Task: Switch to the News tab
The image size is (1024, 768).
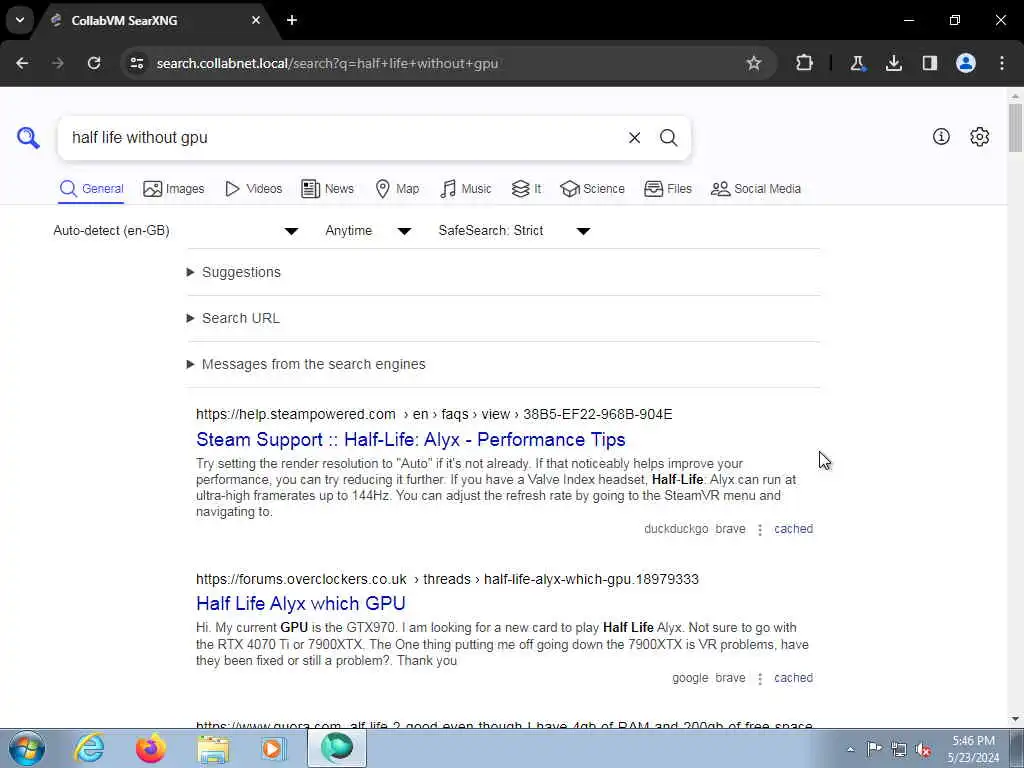Action: click(327, 189)
